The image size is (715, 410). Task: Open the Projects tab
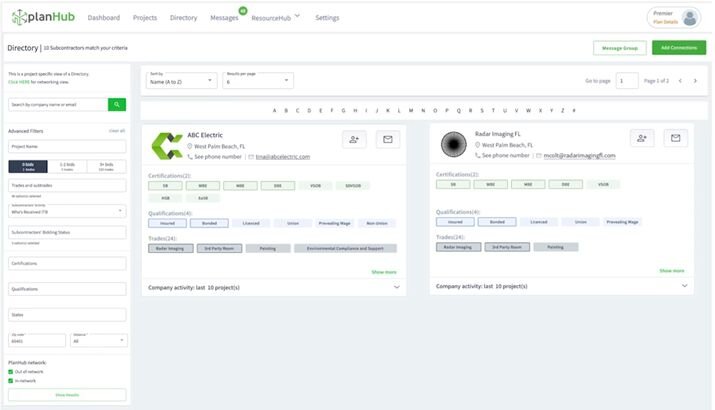145,18
